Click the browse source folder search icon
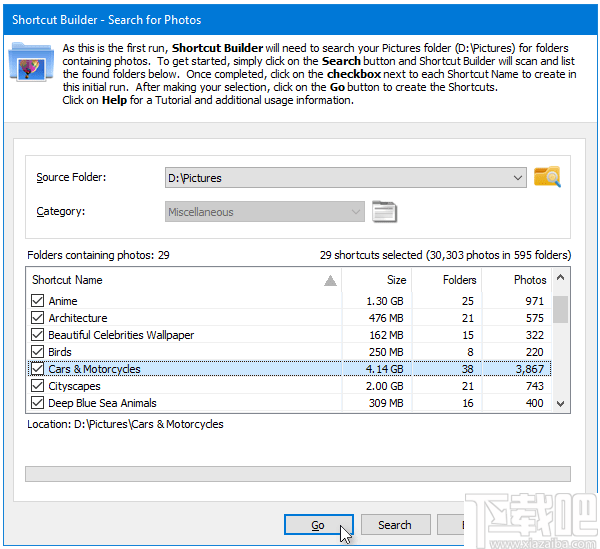The height and width of the screenshot is (549, 600). coord(547,177)
